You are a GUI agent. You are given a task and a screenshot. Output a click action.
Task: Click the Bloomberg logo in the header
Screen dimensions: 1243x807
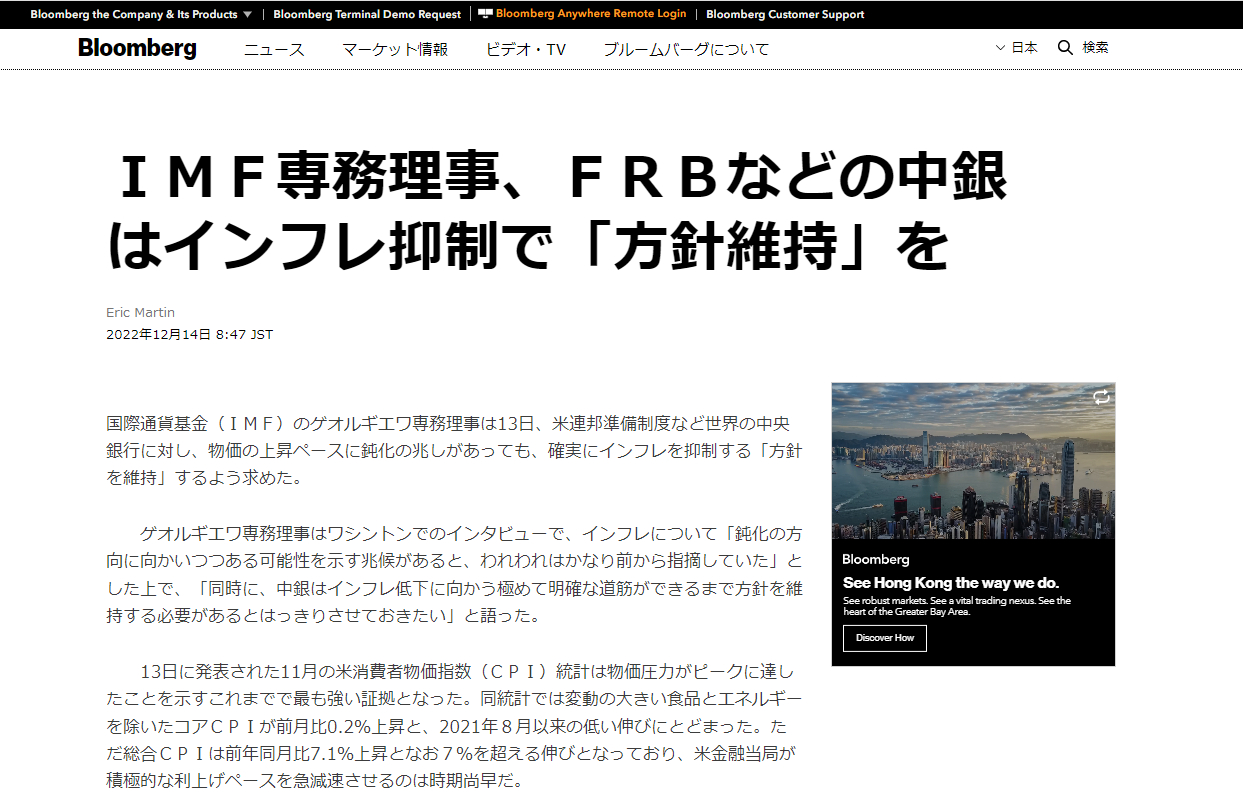pos(137,48)
